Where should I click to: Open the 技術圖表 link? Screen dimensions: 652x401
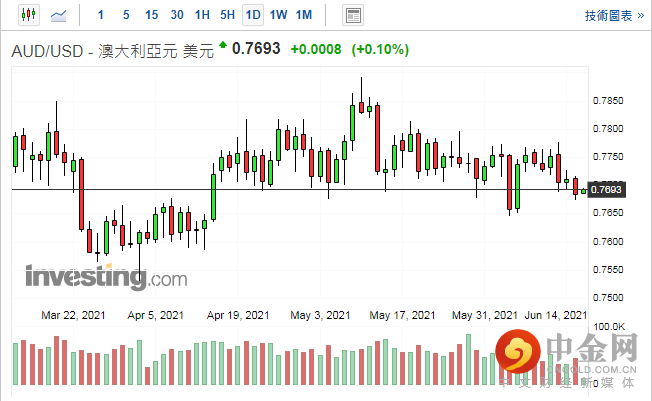point(614,16)
